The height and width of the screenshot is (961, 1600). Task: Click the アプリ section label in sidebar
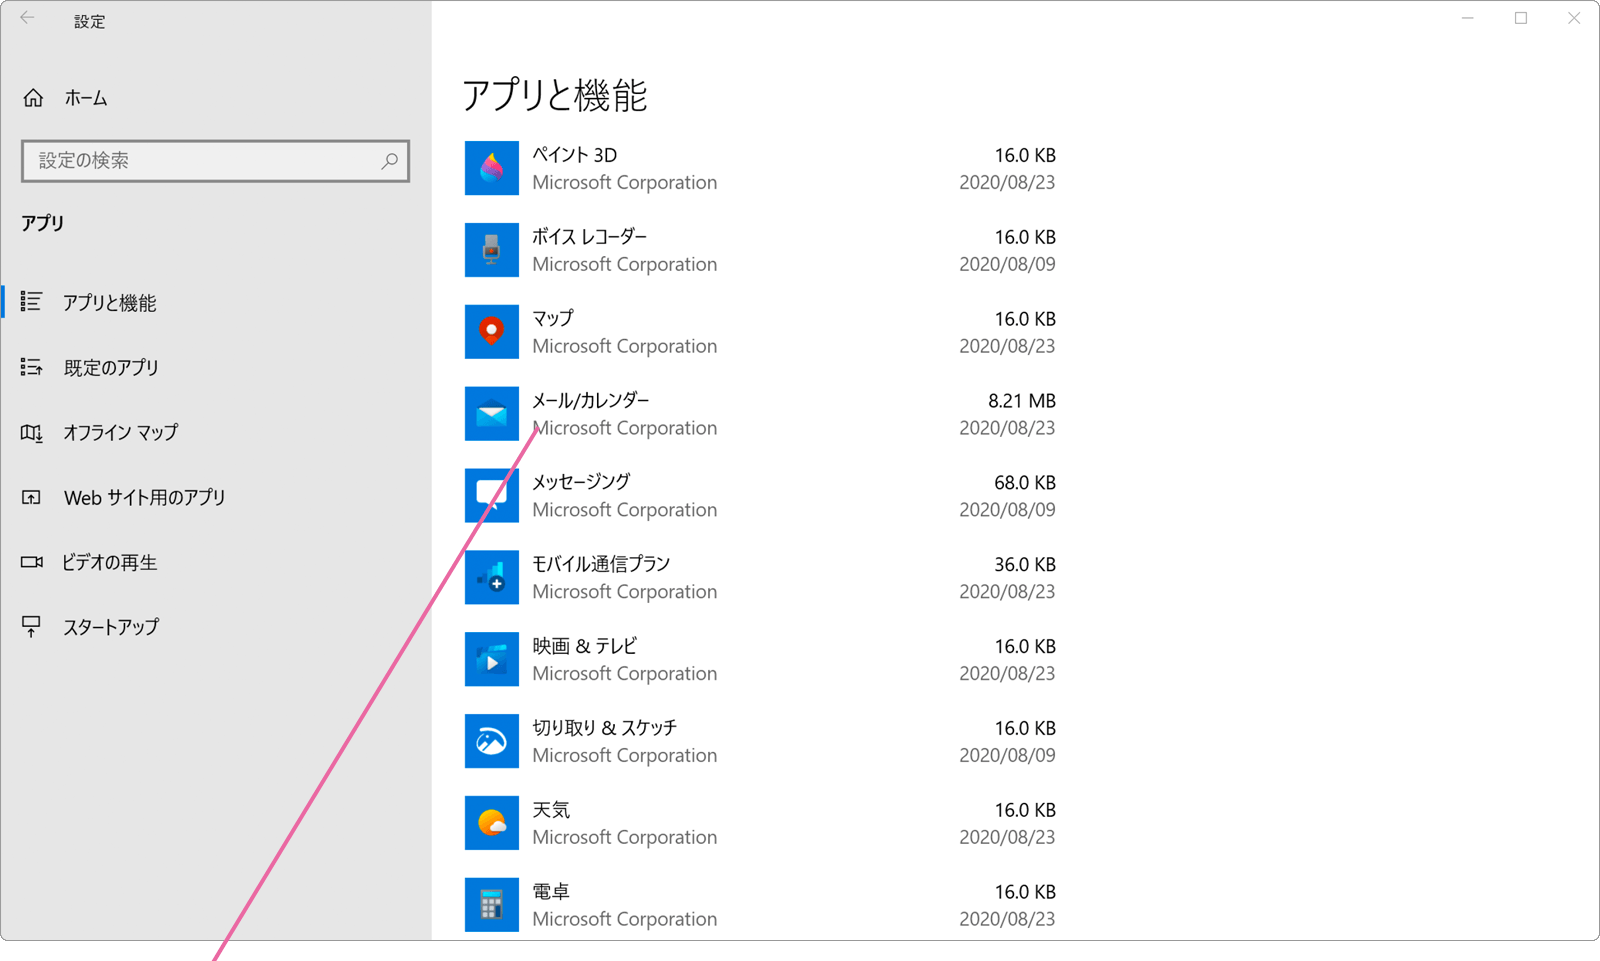(43, 223)
